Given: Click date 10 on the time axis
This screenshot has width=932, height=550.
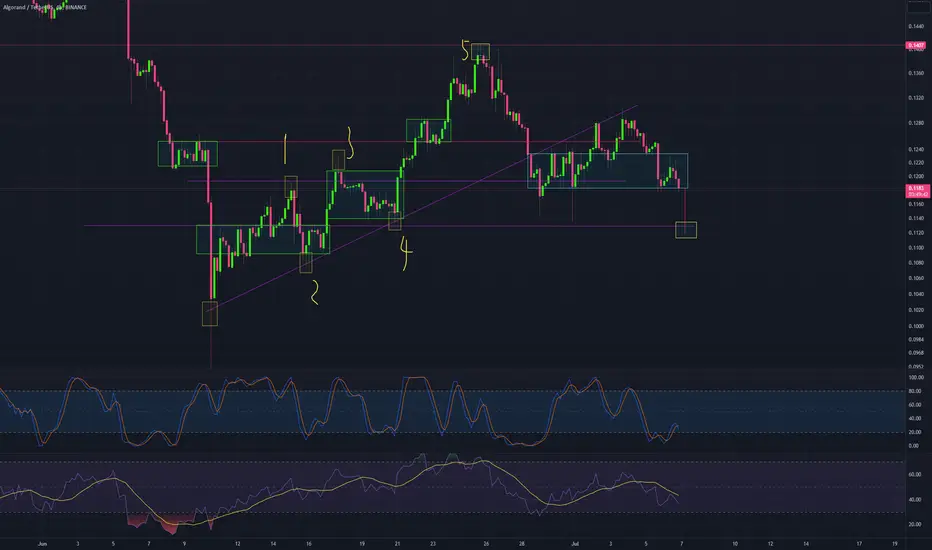Looking at the screenshot, I should (x=735, y=543).
